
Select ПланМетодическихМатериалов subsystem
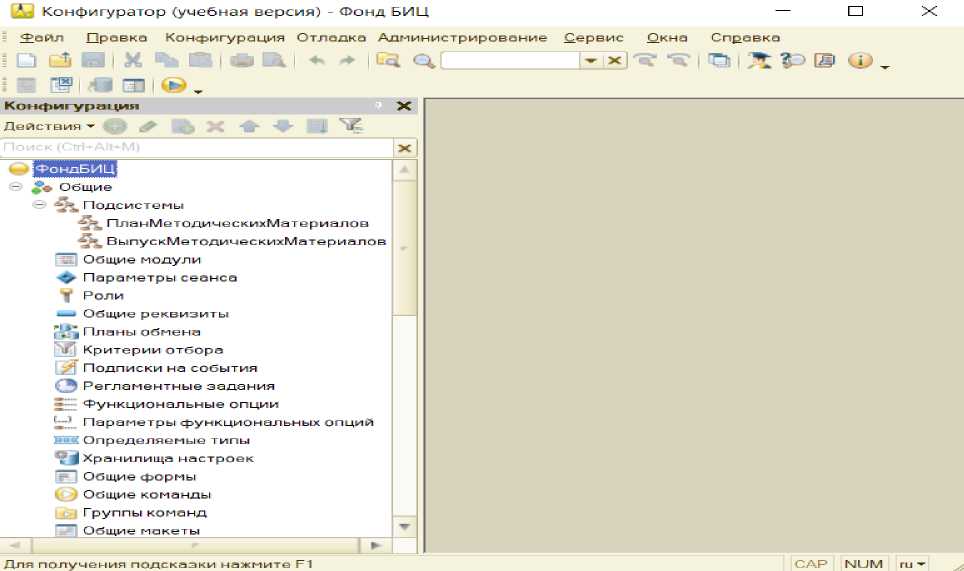click(238, 223)
